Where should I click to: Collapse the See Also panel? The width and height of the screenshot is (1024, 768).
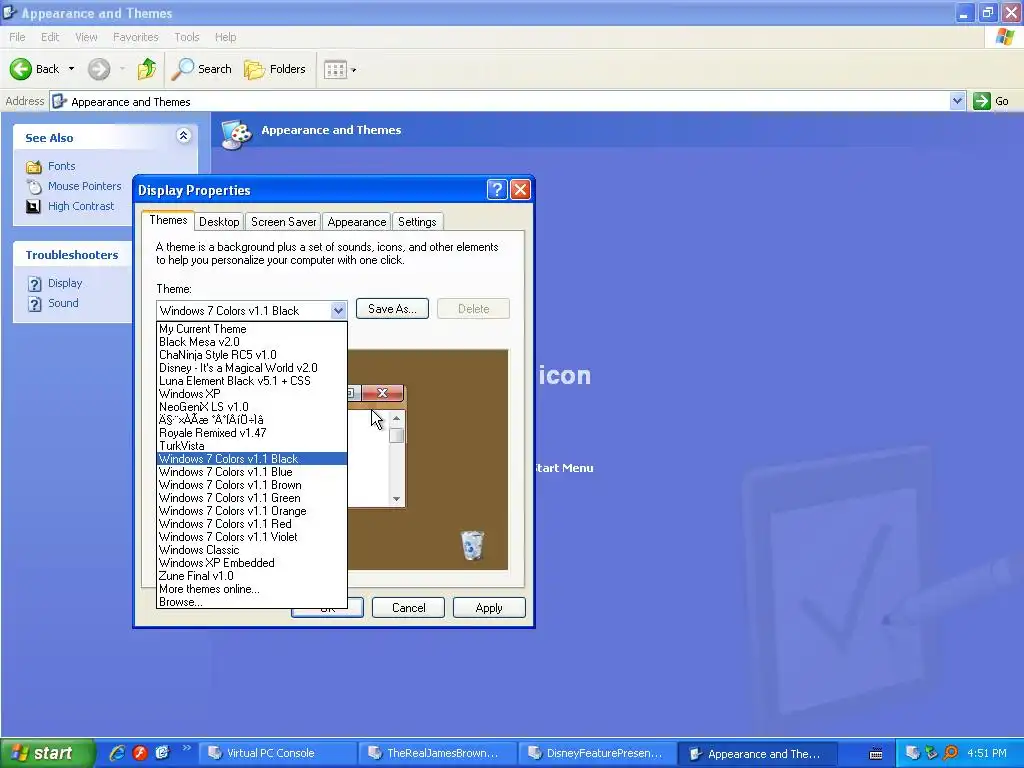[x=184, y=136]
